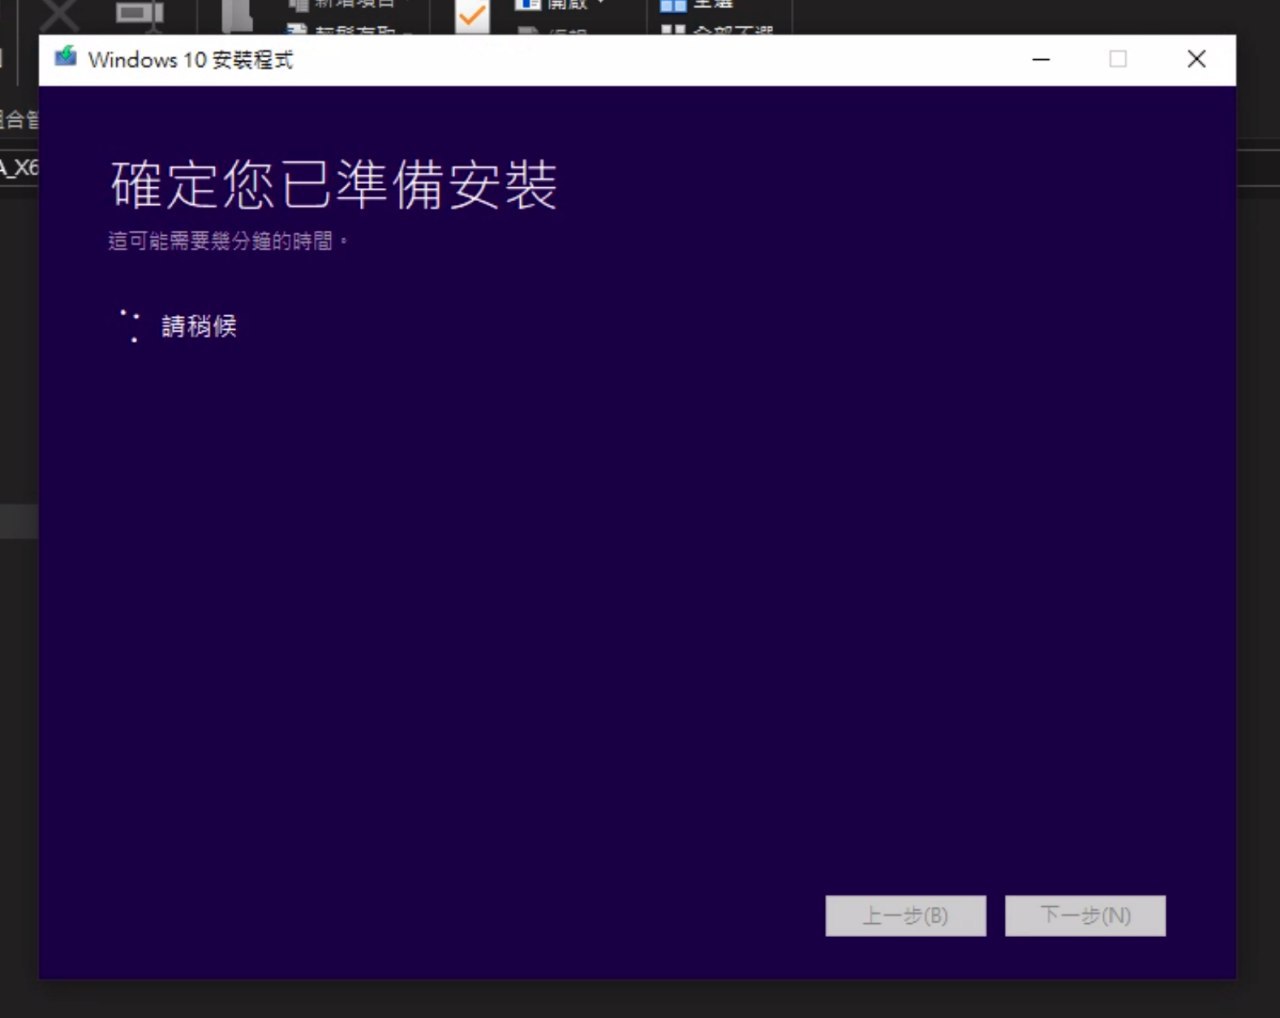1280x1018 pixels.
Task: Click the Delete X icon in File Explorer ribbon
Action: [x=60, y=16]
